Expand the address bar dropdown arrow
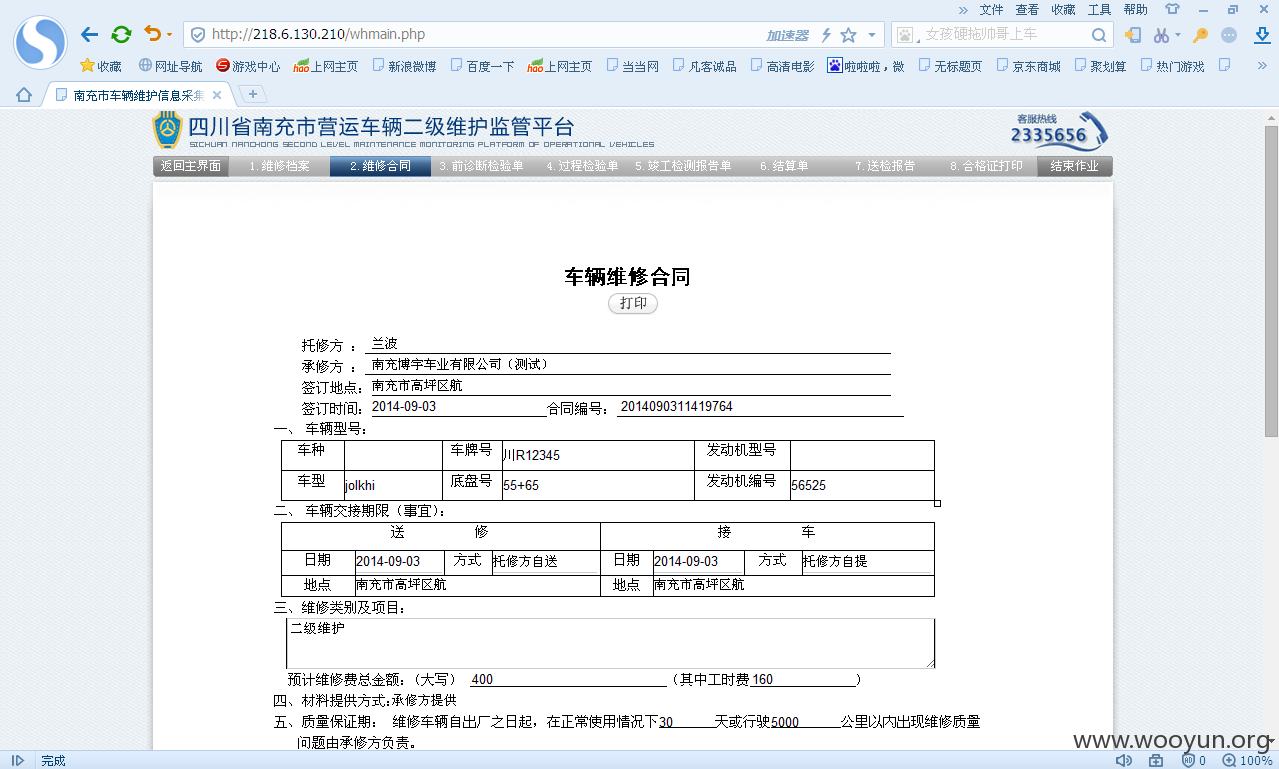 click(871, 35)
